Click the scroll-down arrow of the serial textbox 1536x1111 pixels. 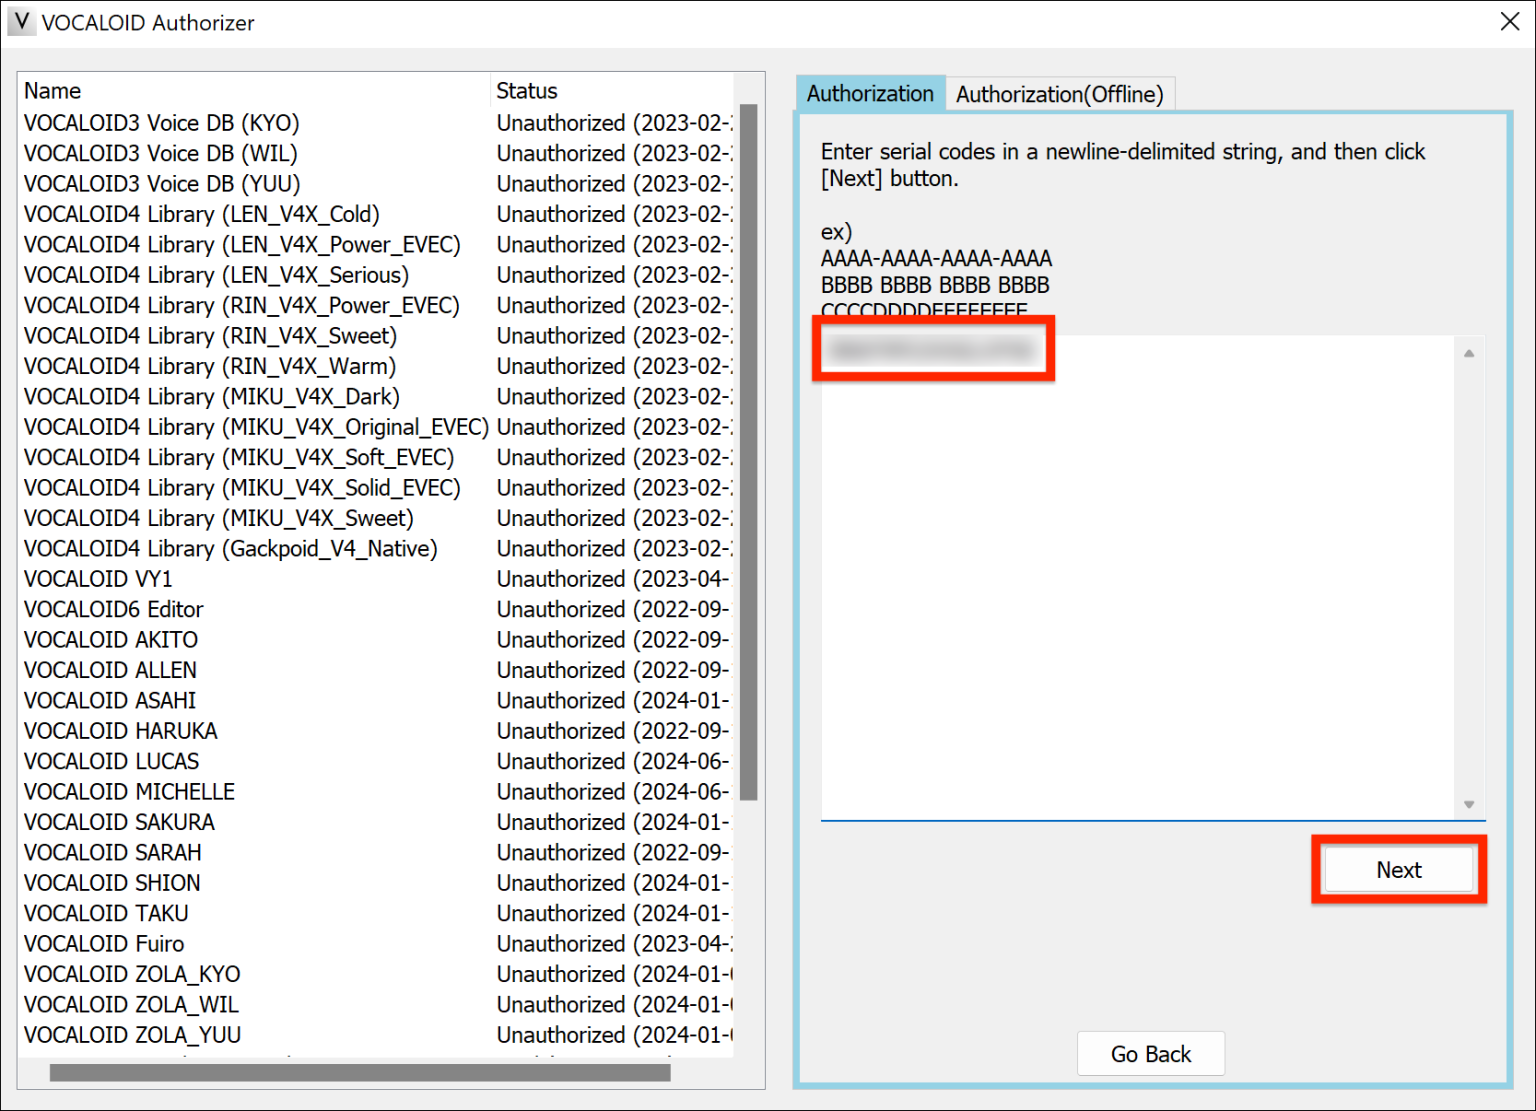tap(1469, 803)
